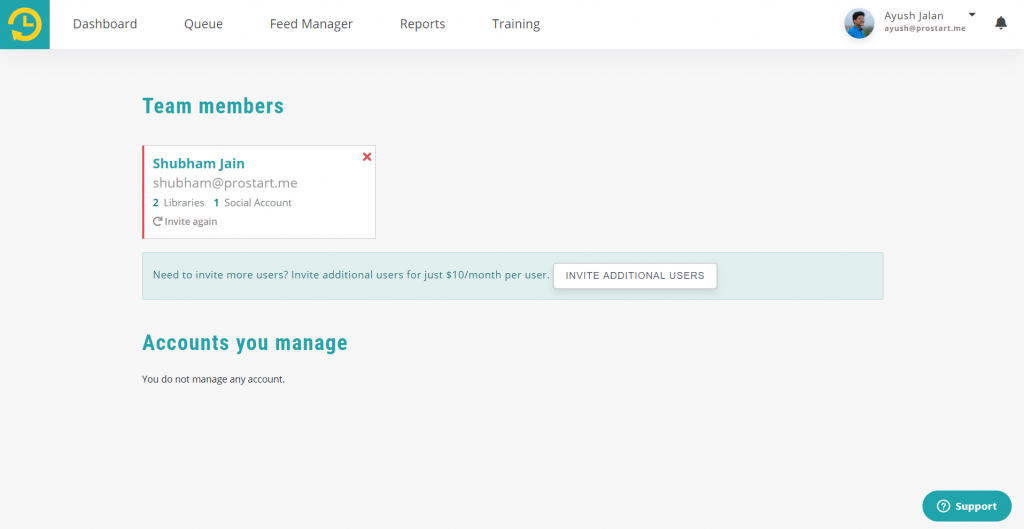Click the Invite again refresh icon

[x=157, y=221]
